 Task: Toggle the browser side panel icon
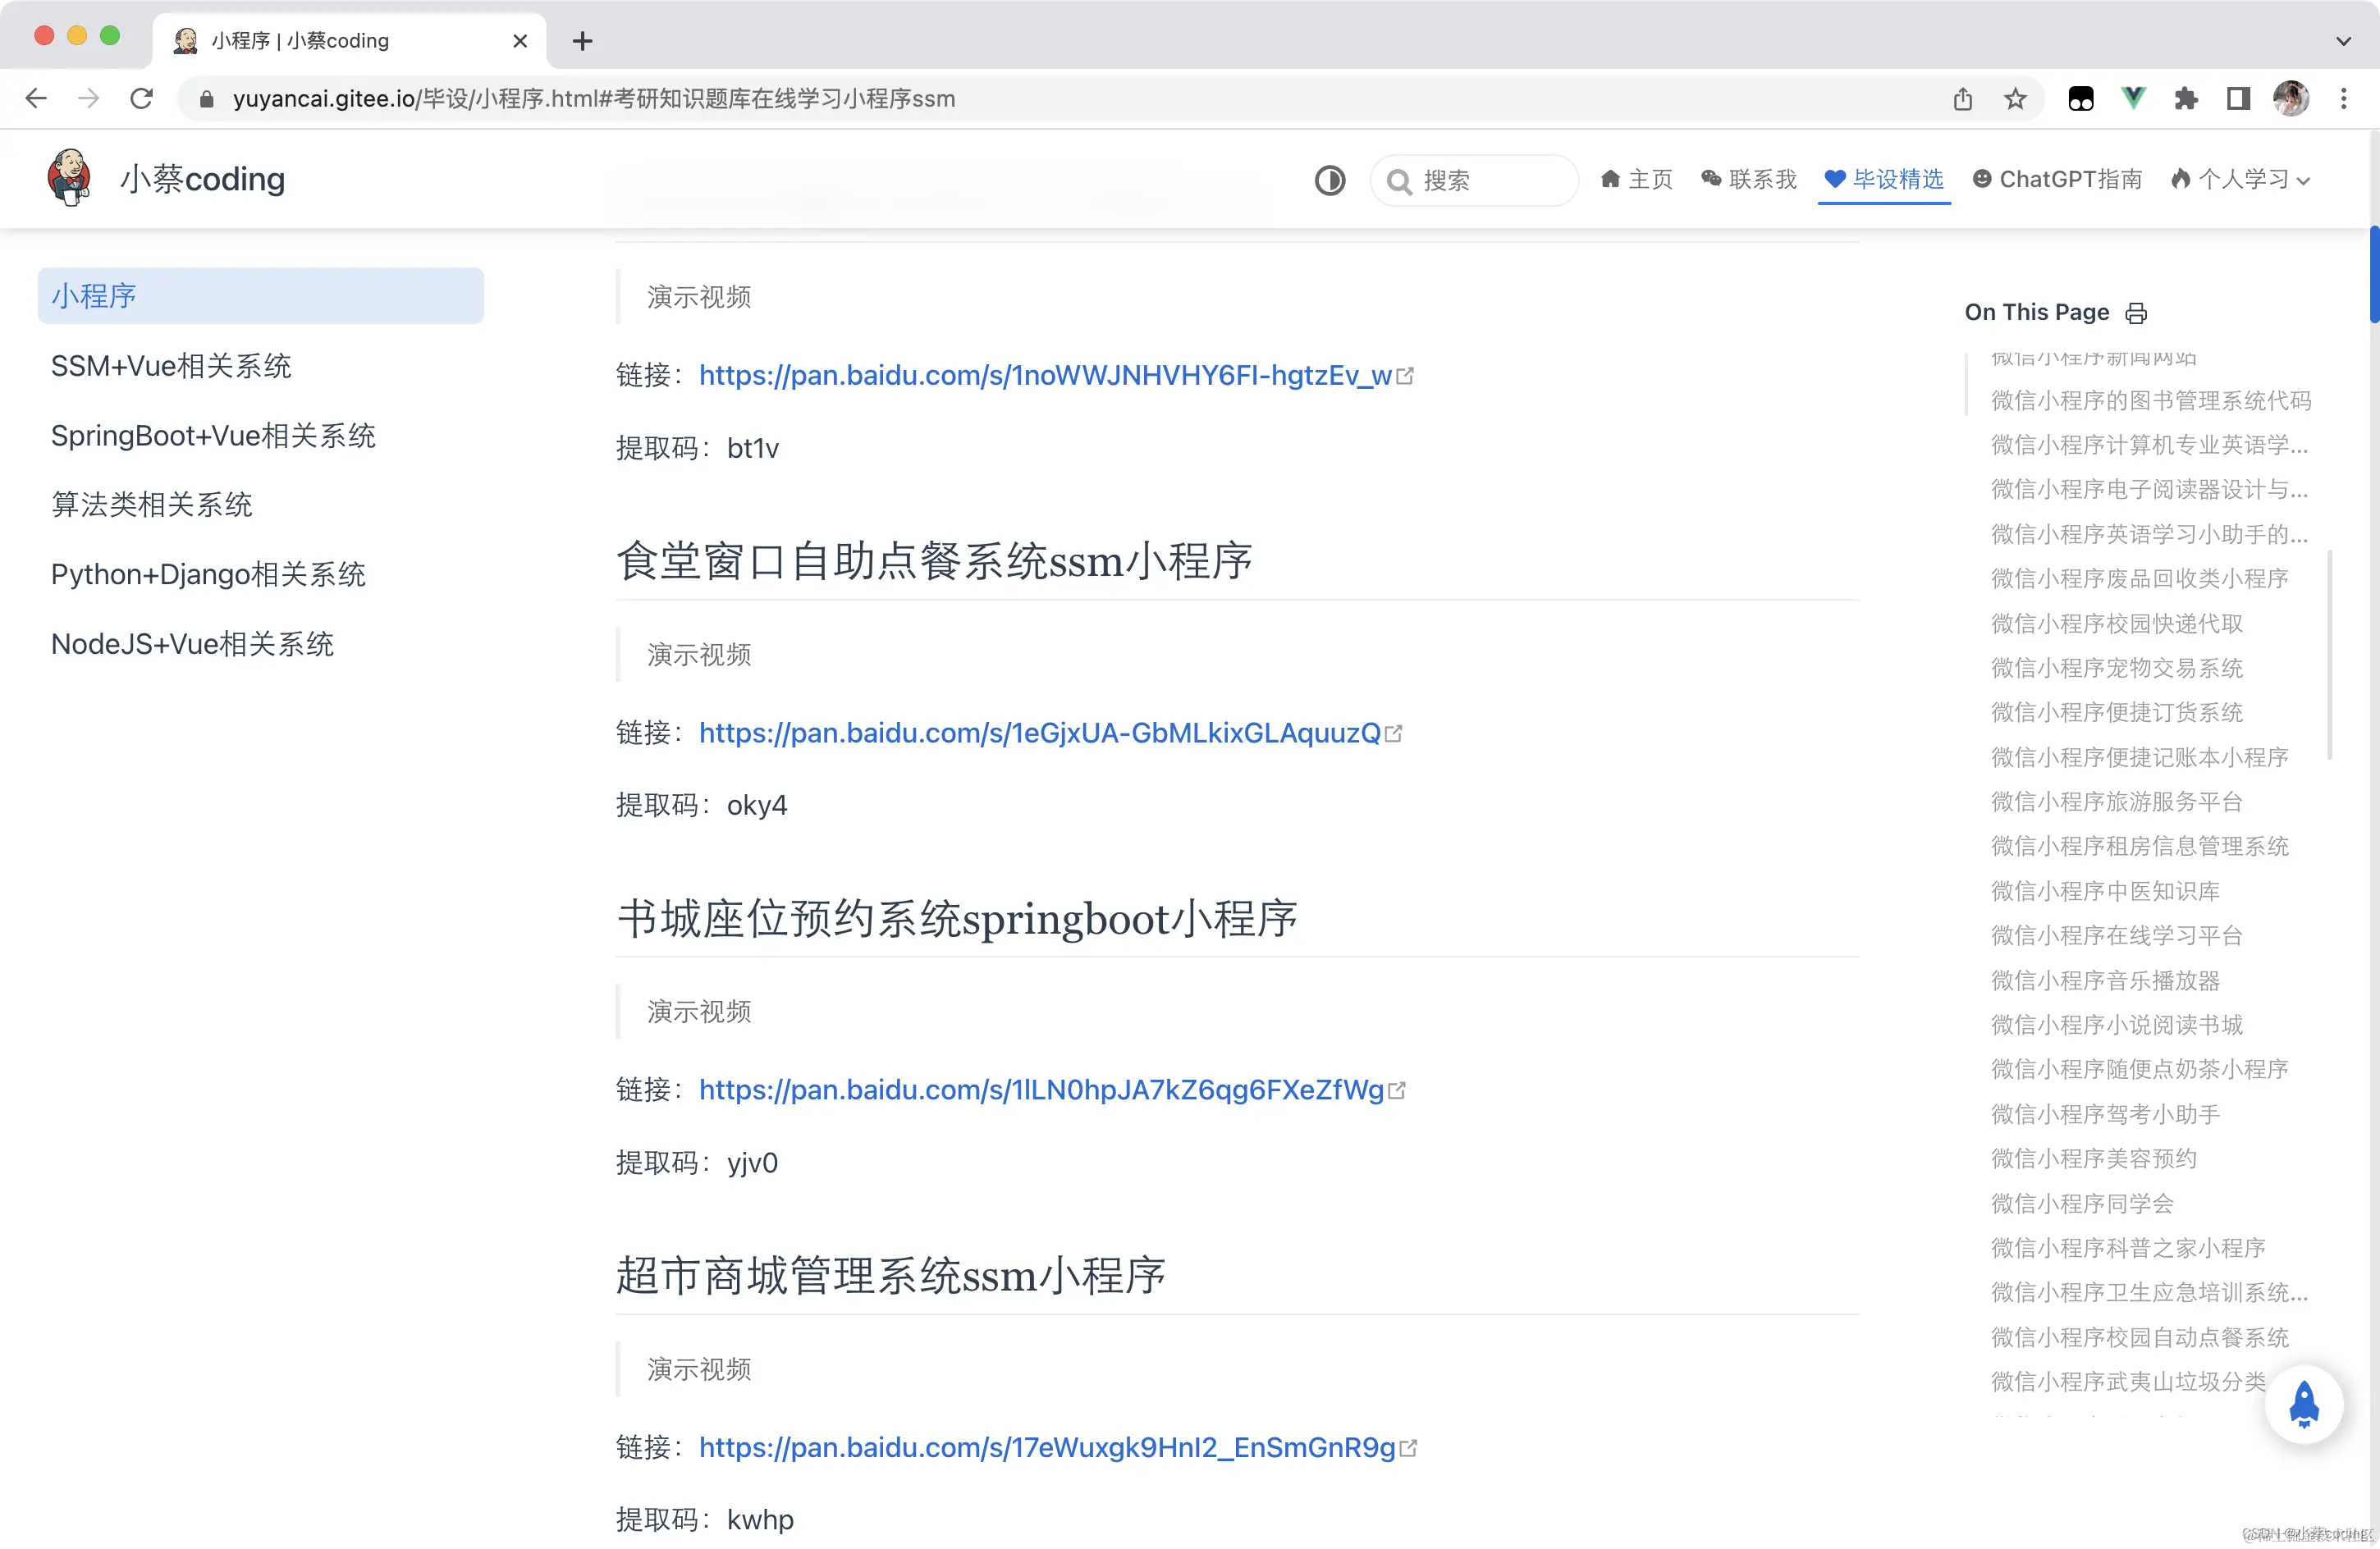point(2238,98)
